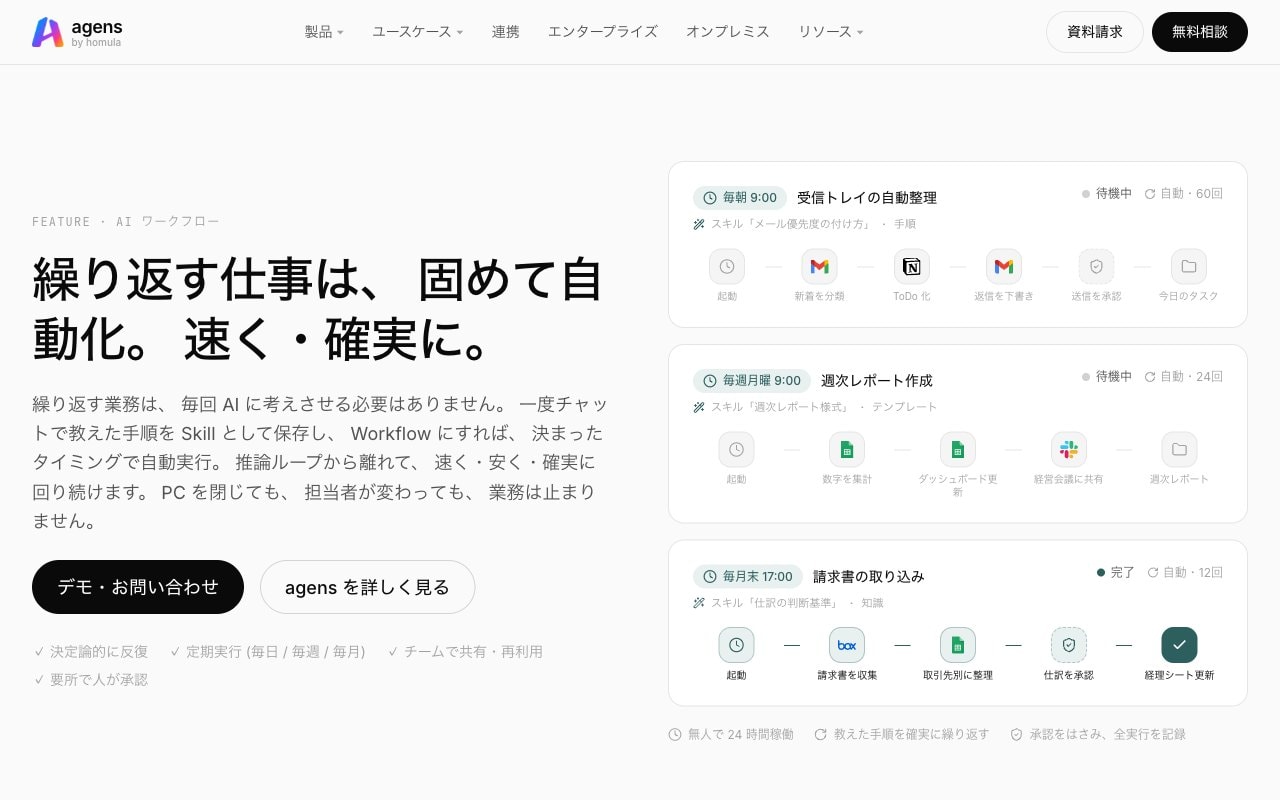Click the checkmark 経理シート更新 icon
This screenshot has width=1280, height=800.
tap(1179, 645)
